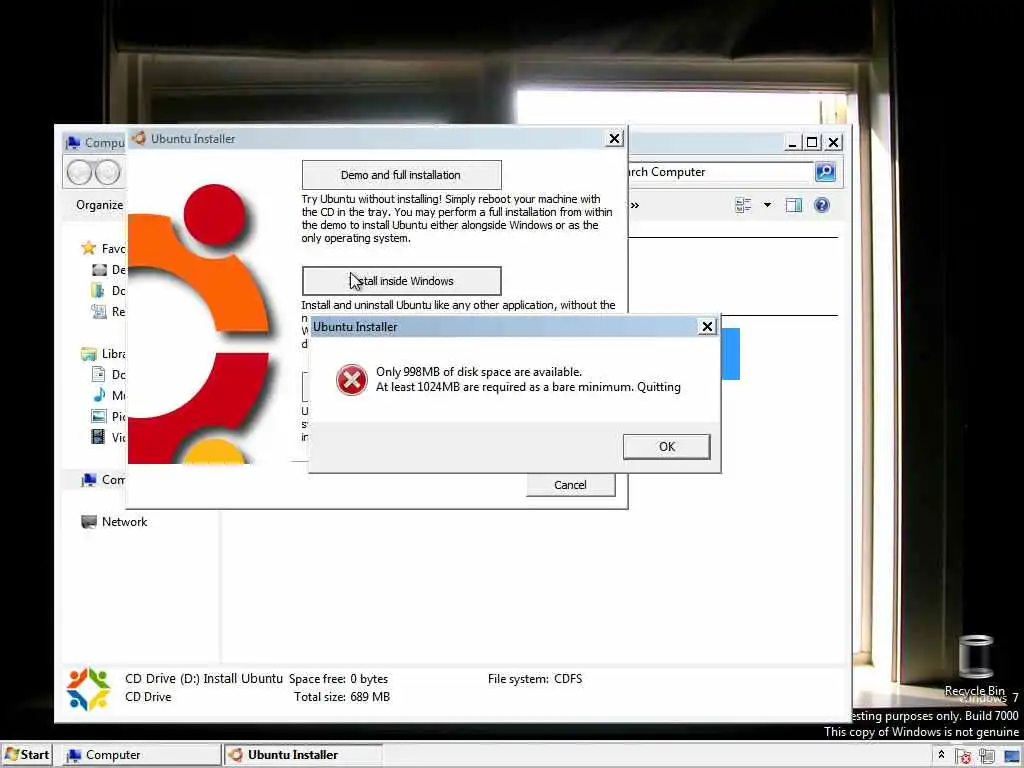
Task: Click Ubuntu logo icon in installer title bar
Action: click(138, 138)
